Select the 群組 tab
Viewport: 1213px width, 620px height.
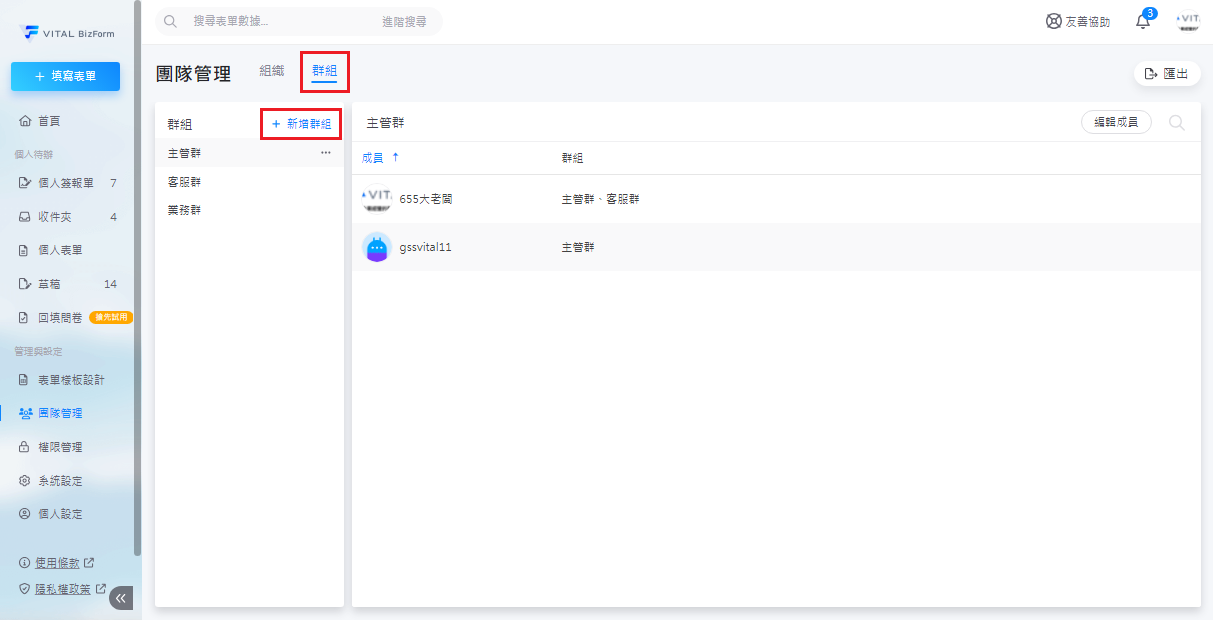324,71
